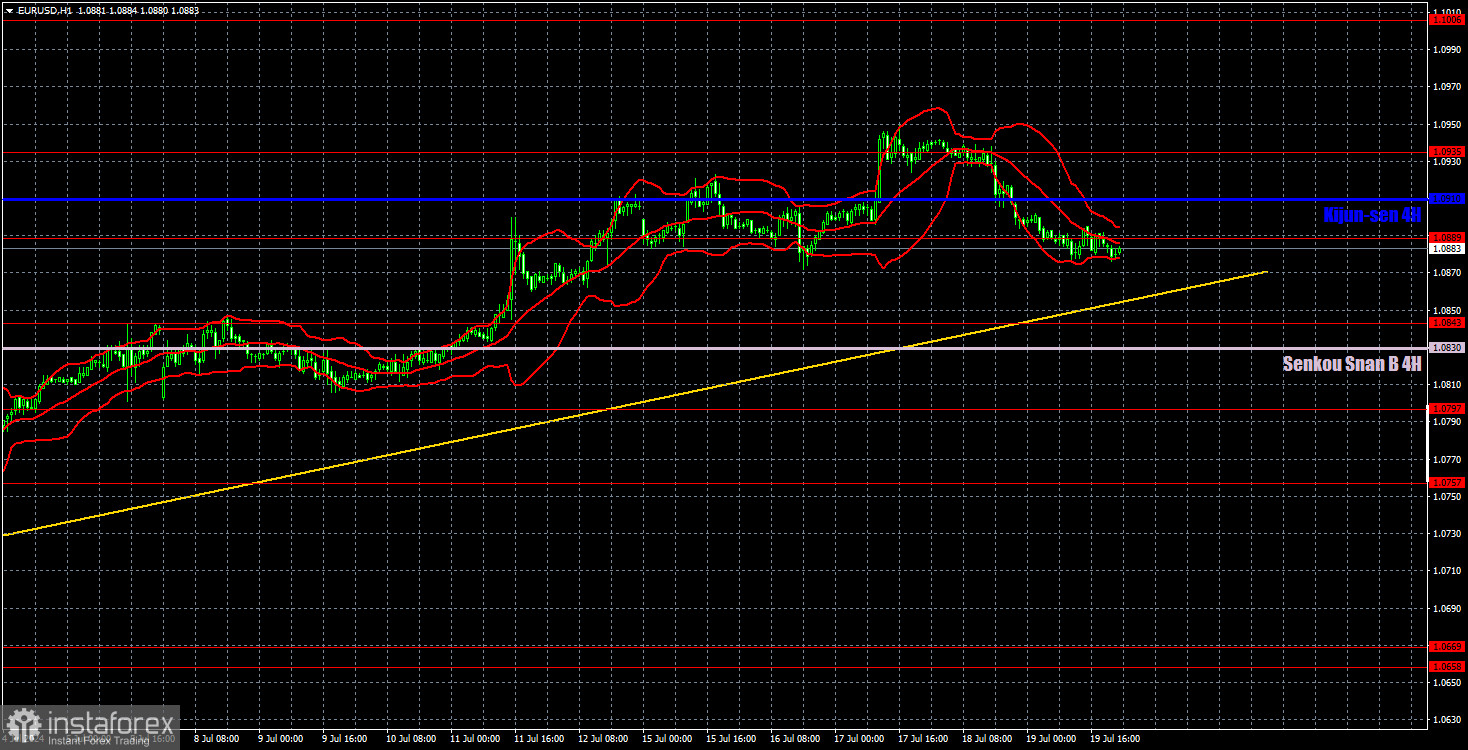Click the 16 Jul 08:00 time label
This screenshot has width=1468, height=750.
pos(795,740)
